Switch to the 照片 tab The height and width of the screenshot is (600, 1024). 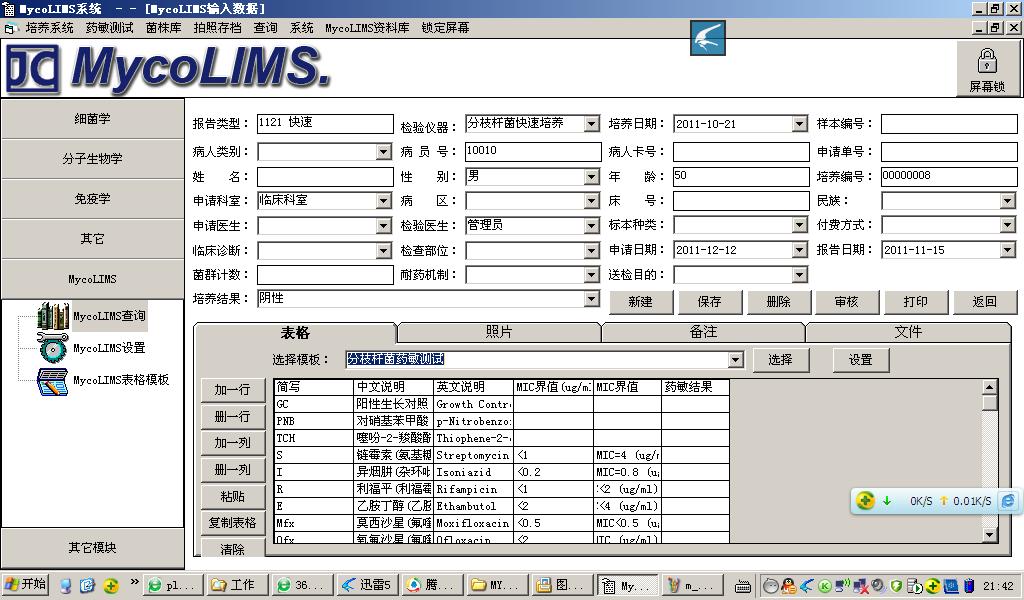coord(499,332)
